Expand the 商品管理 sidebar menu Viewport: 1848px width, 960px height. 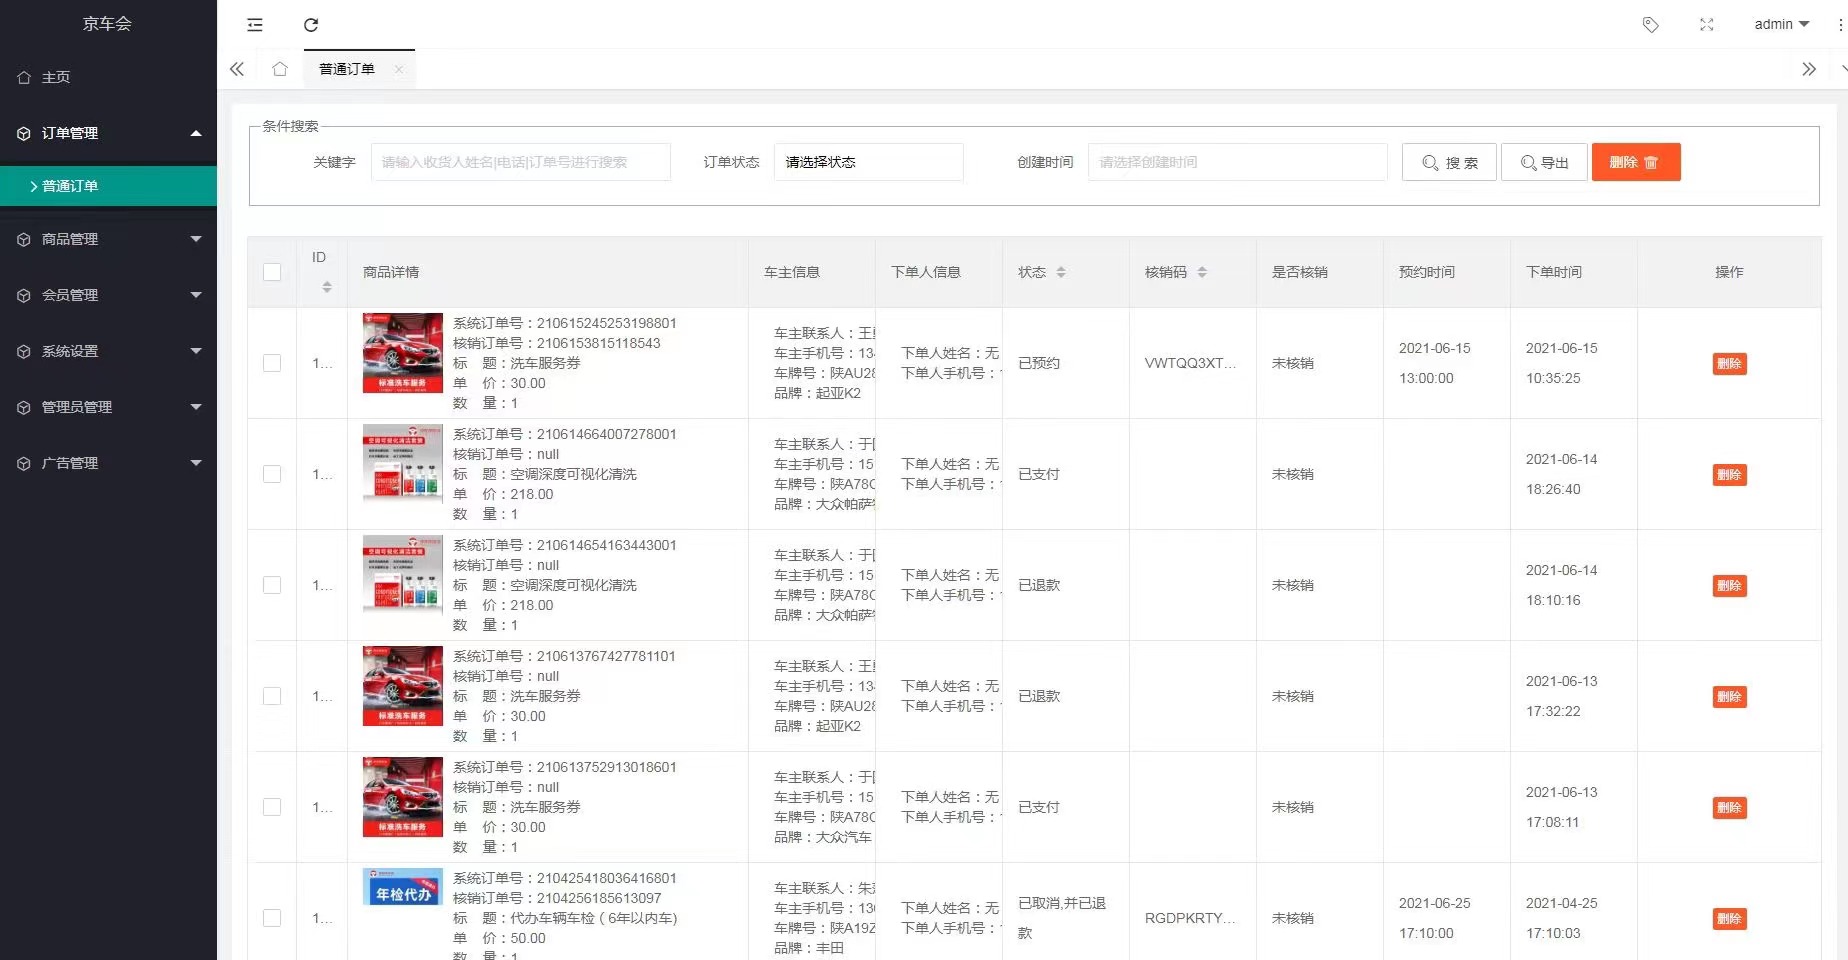pos(108,239)
